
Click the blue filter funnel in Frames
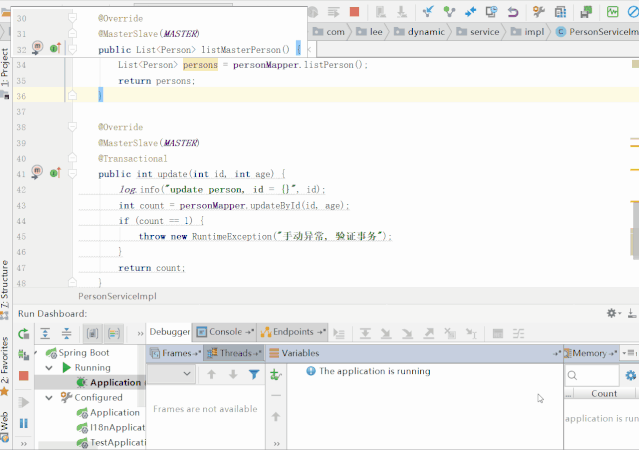[x=254, y=374]
